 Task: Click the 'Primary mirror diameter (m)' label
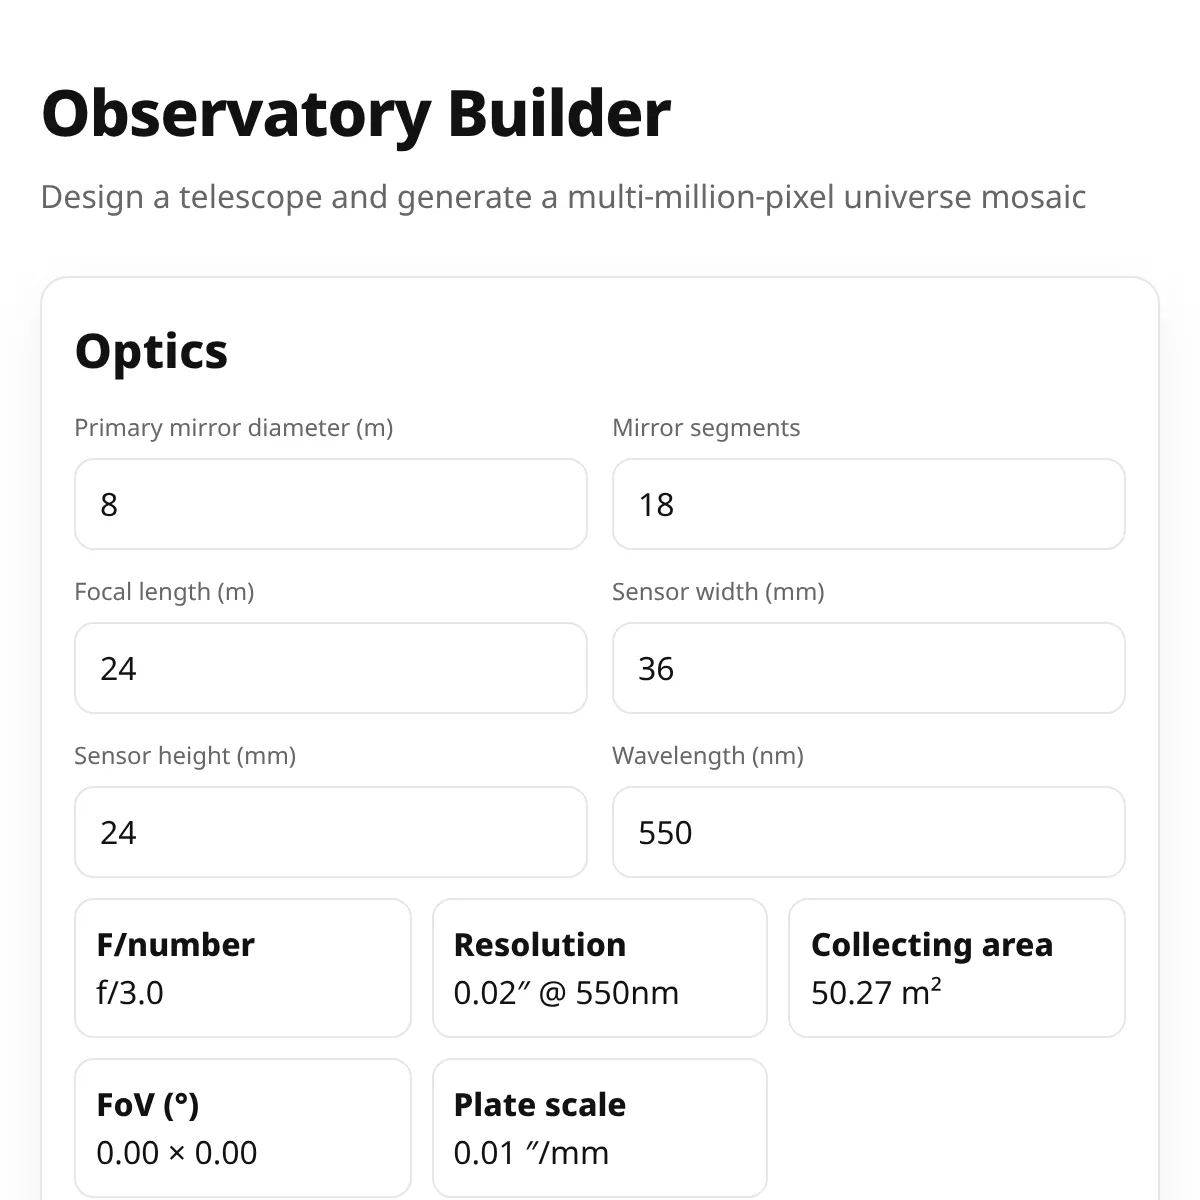(x=234, y=428)
